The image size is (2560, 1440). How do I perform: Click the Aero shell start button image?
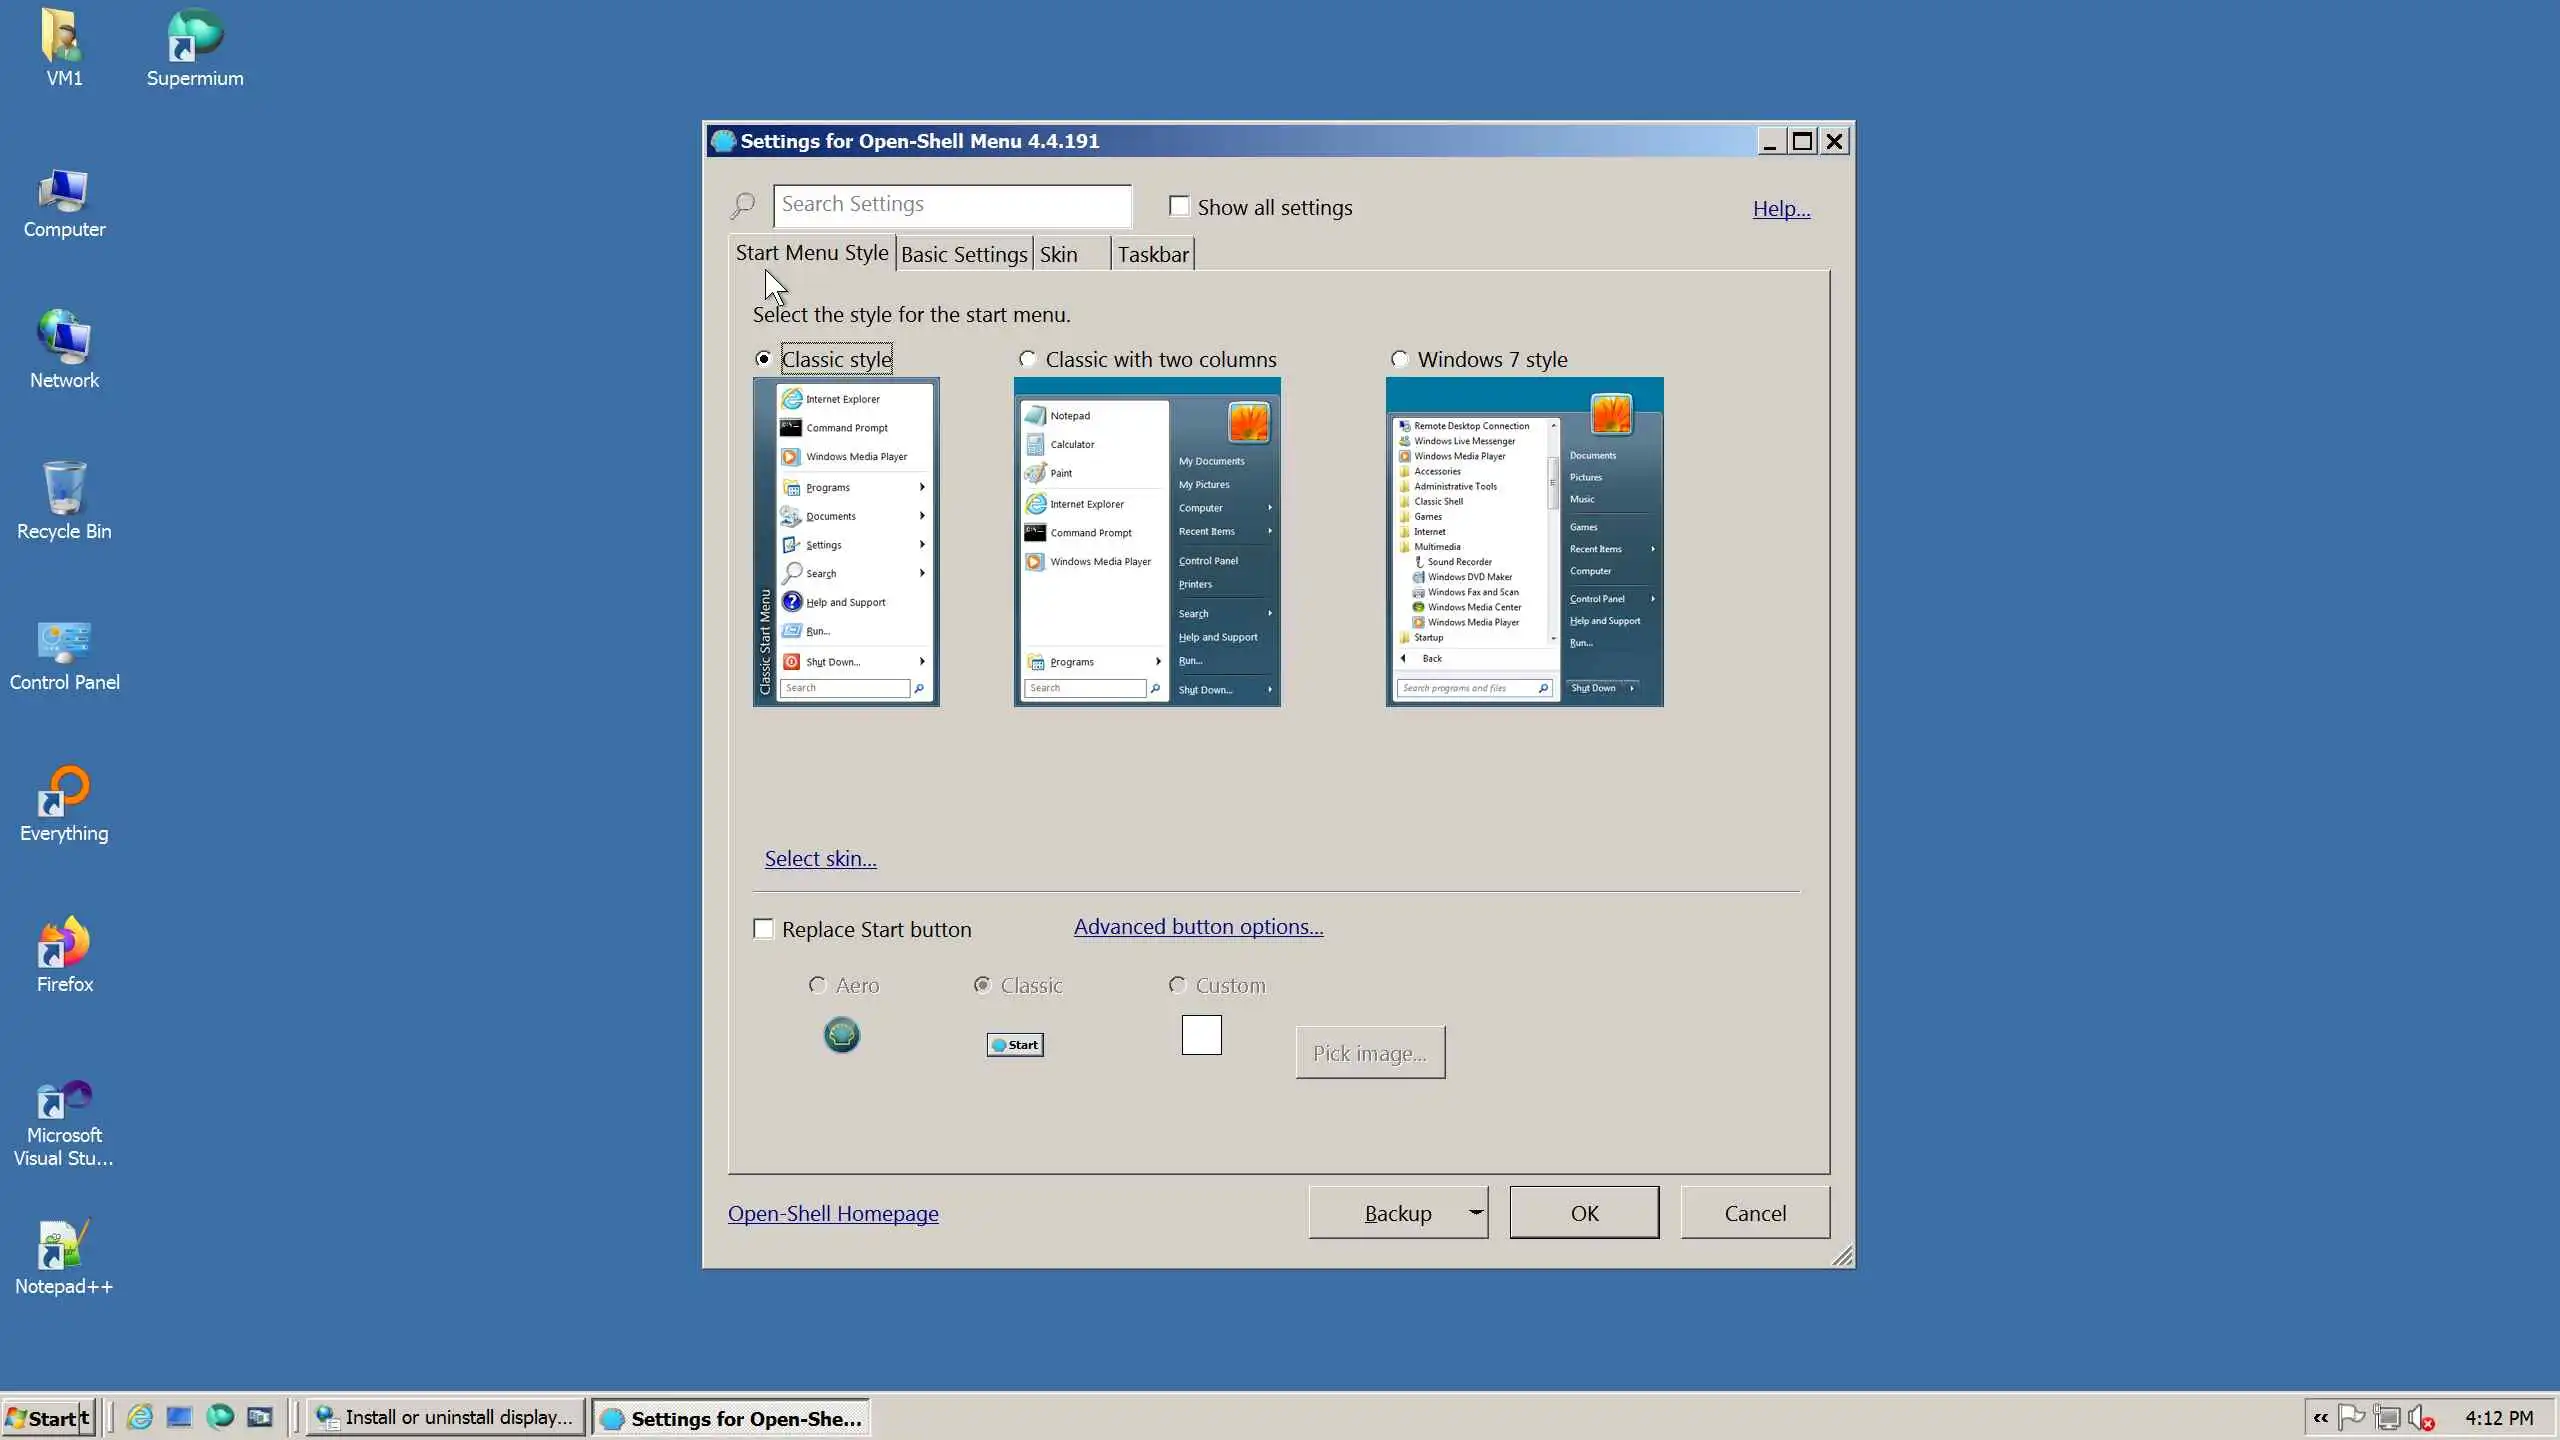[x=841, y=1035]
